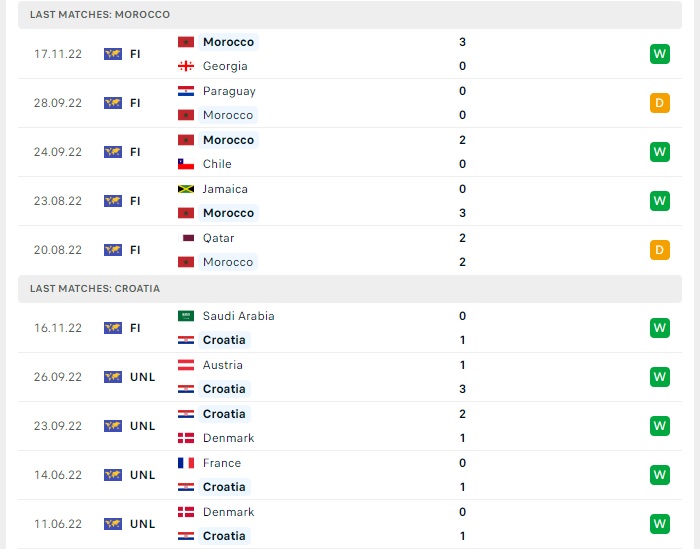Select the Croatia vs Denmark 23.09.22 match row
Screen dimensions: 700x549
350,426
